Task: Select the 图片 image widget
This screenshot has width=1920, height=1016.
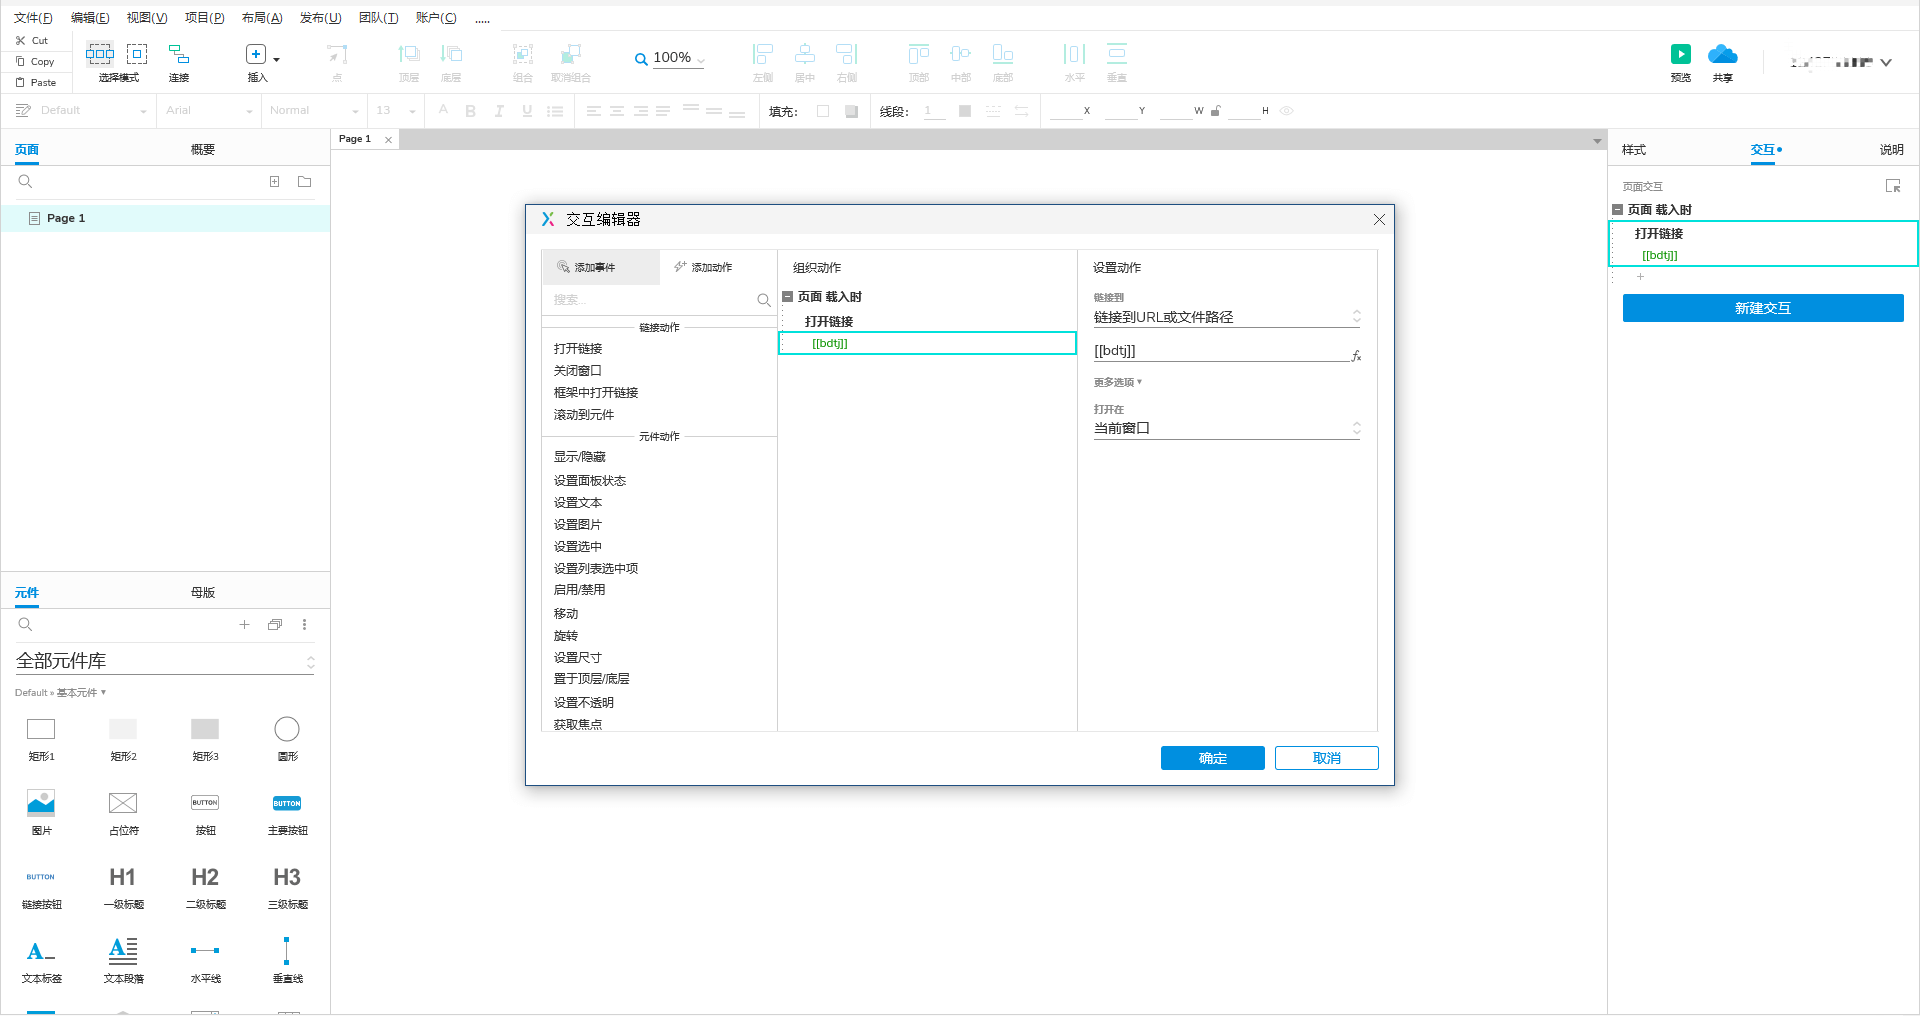Action: tap(41, 803)
